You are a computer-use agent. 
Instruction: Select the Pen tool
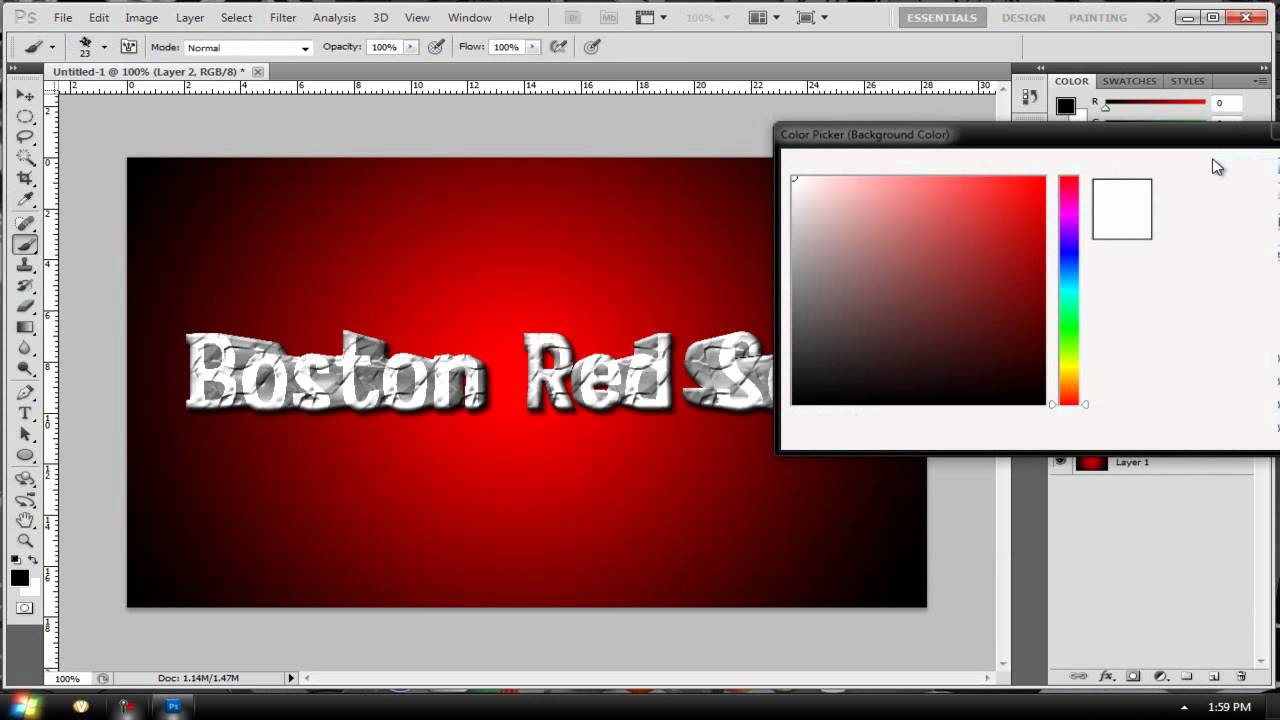pos(25,393)
